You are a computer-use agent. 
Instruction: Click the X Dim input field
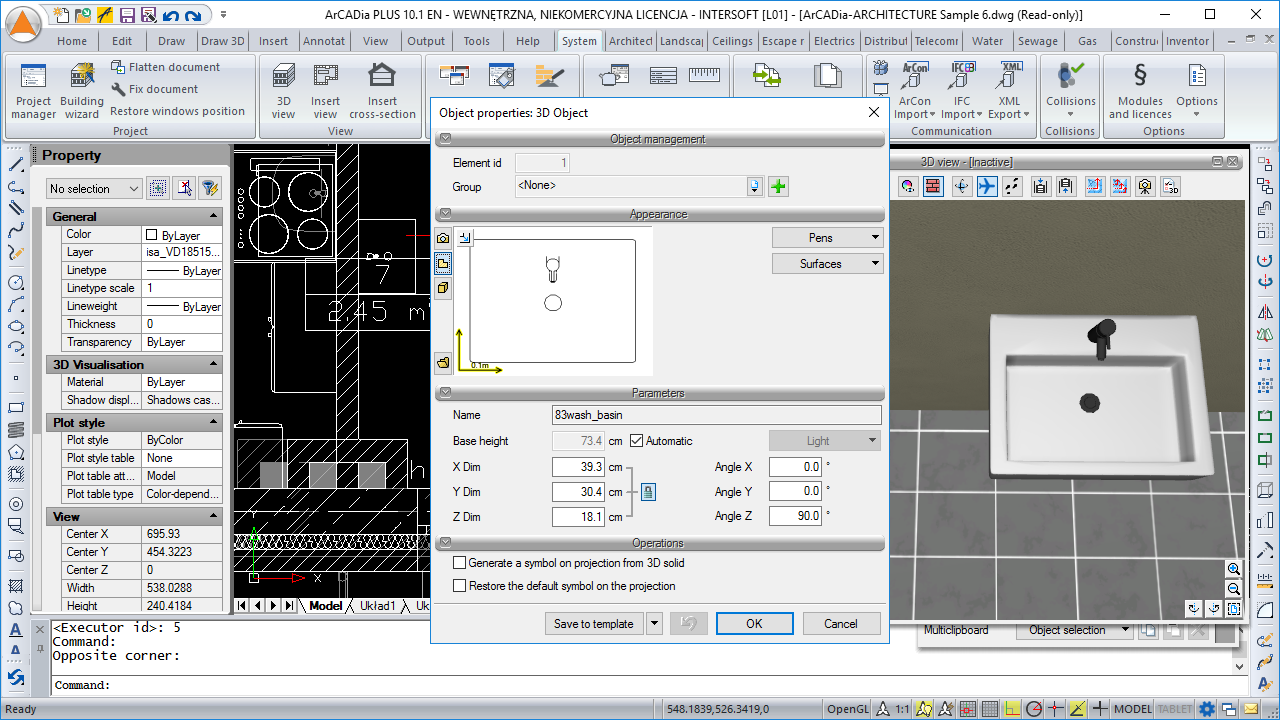(x=579, y=467)
